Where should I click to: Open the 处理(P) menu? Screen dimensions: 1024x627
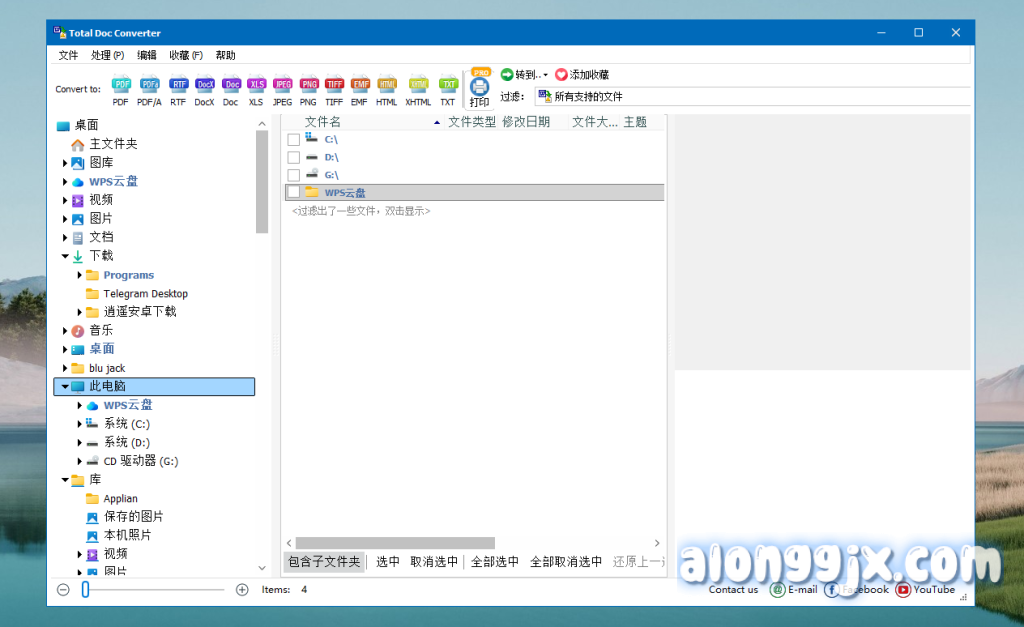tap(107, 55)
